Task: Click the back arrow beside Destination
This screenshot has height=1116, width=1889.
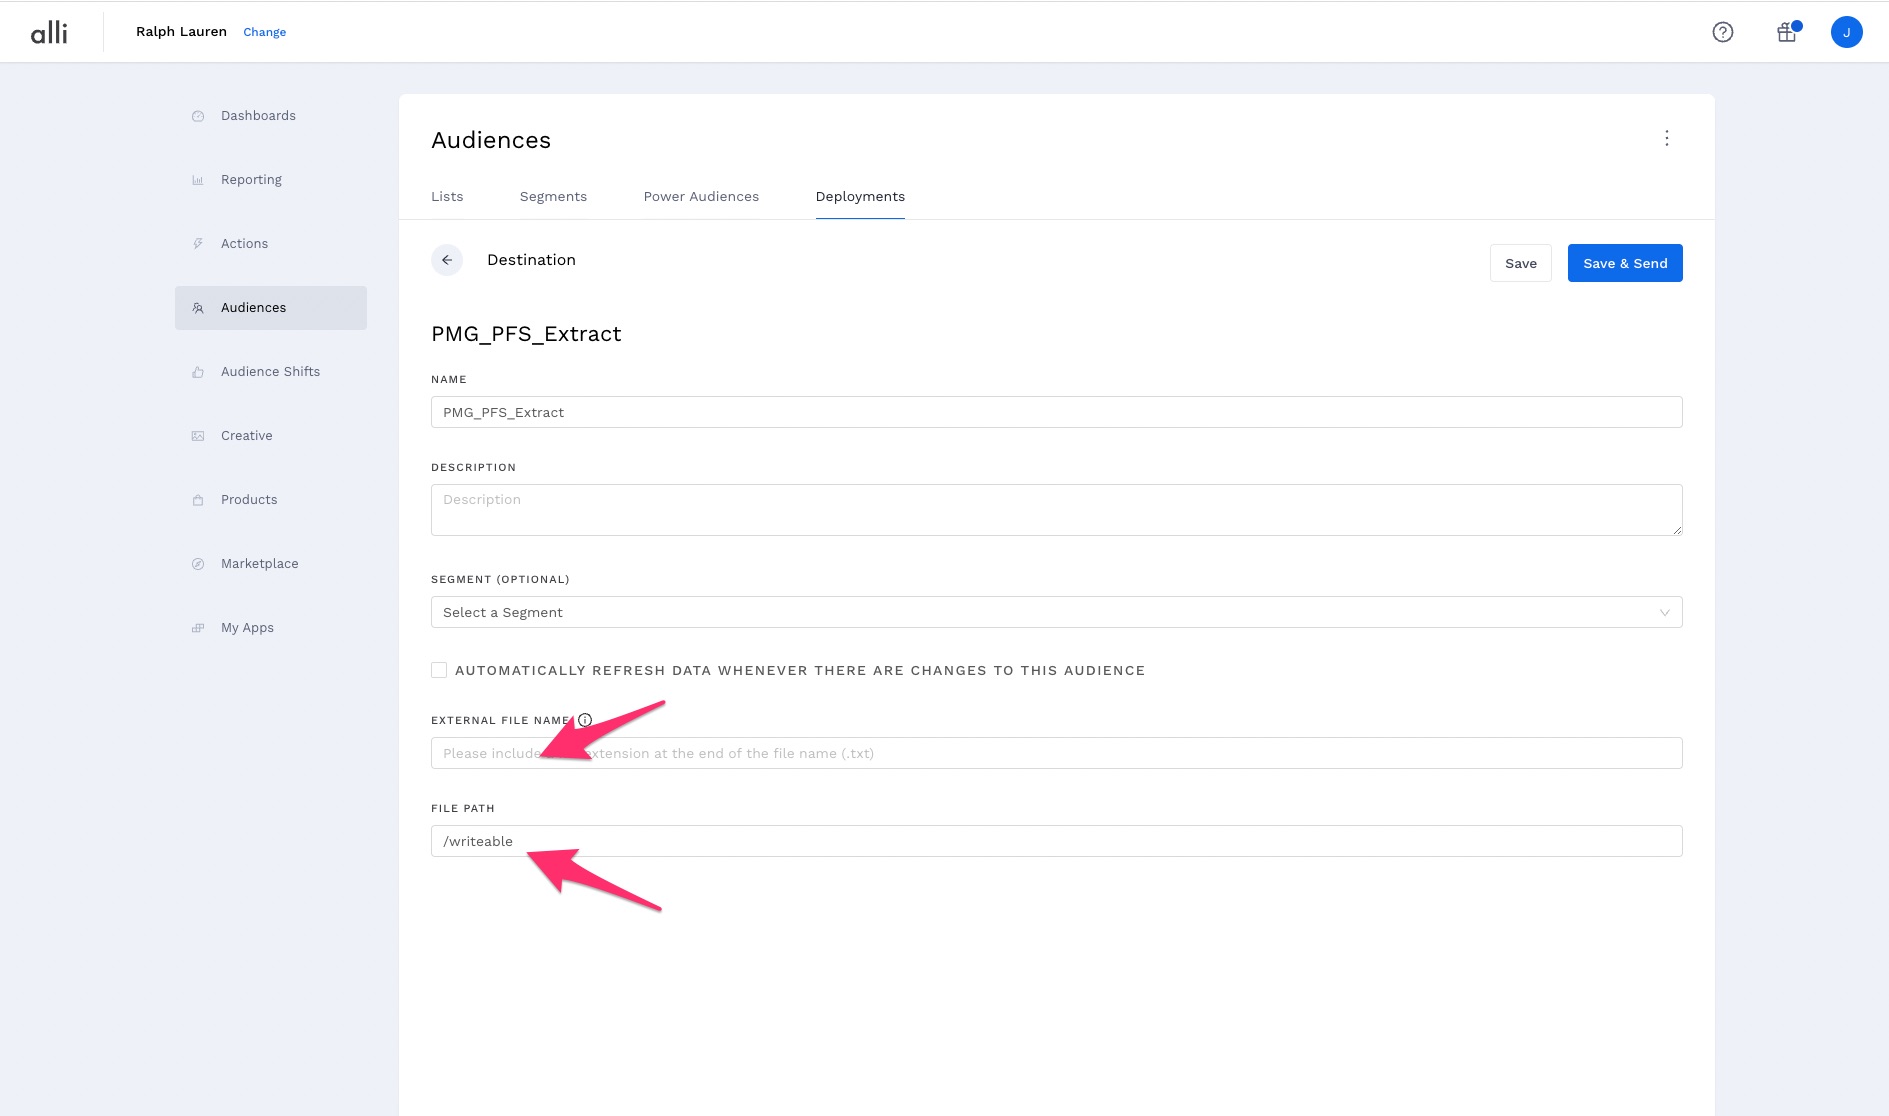Action: (447, 260)
